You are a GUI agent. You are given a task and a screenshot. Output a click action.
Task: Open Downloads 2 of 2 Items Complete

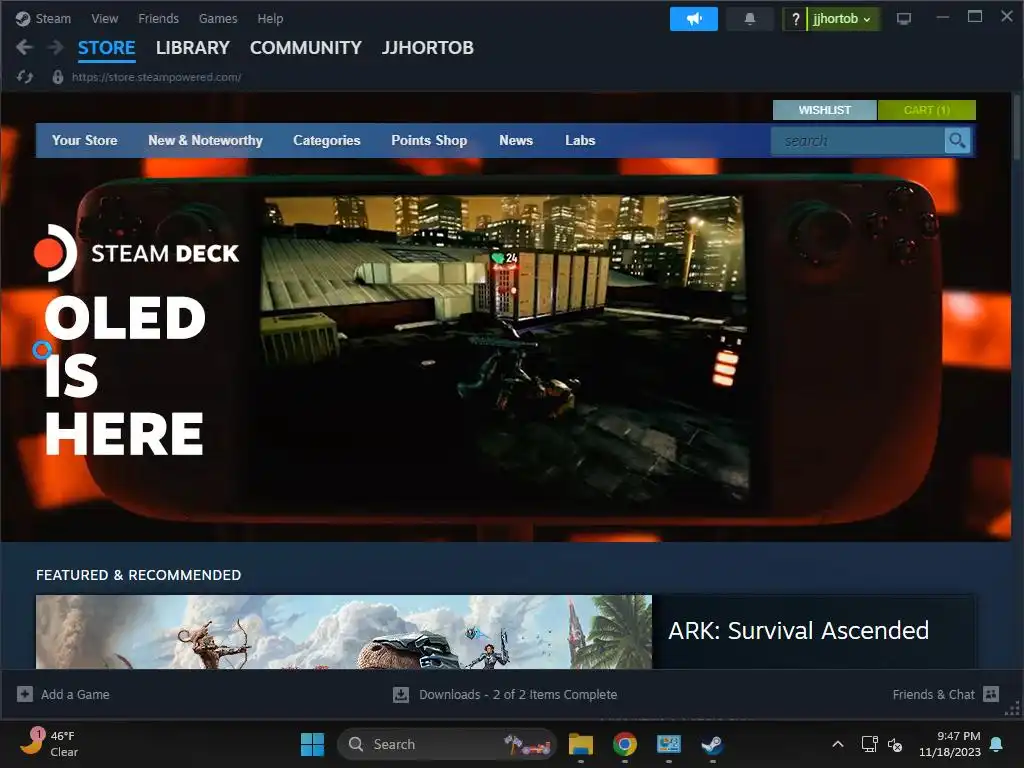pyautogui.click(x=518, y=694)
